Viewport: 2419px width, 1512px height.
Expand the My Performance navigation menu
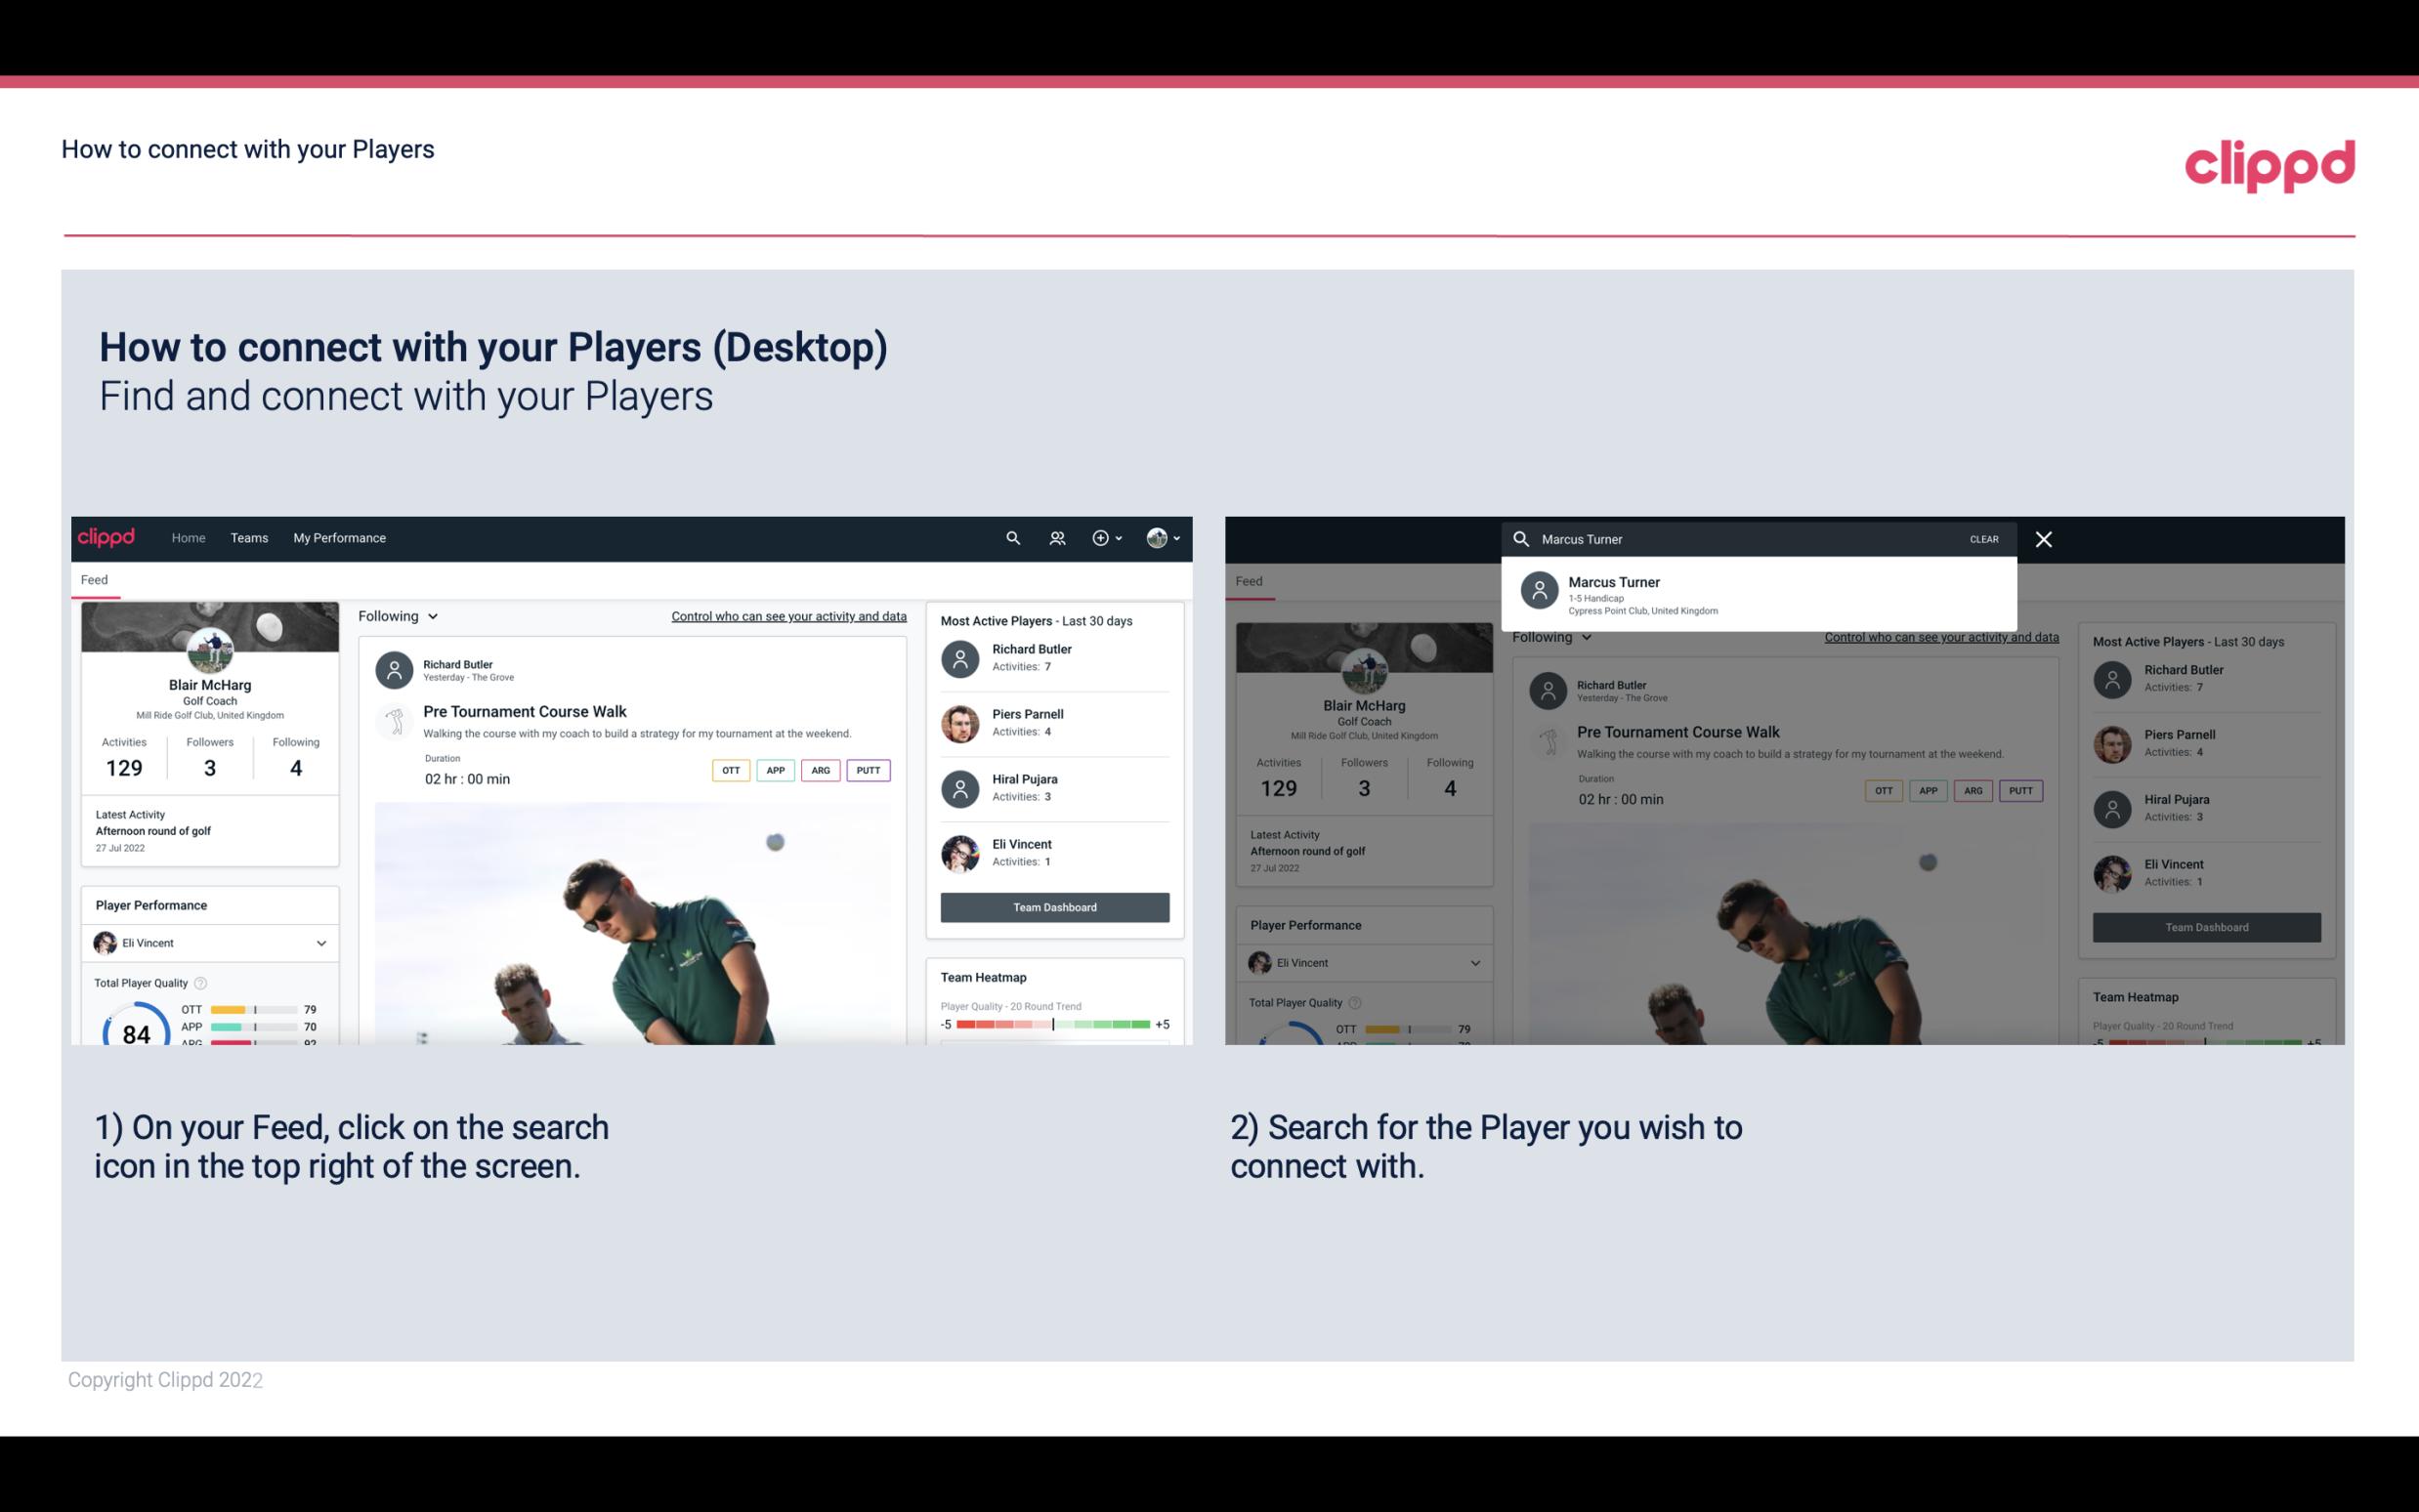point(338,536)
